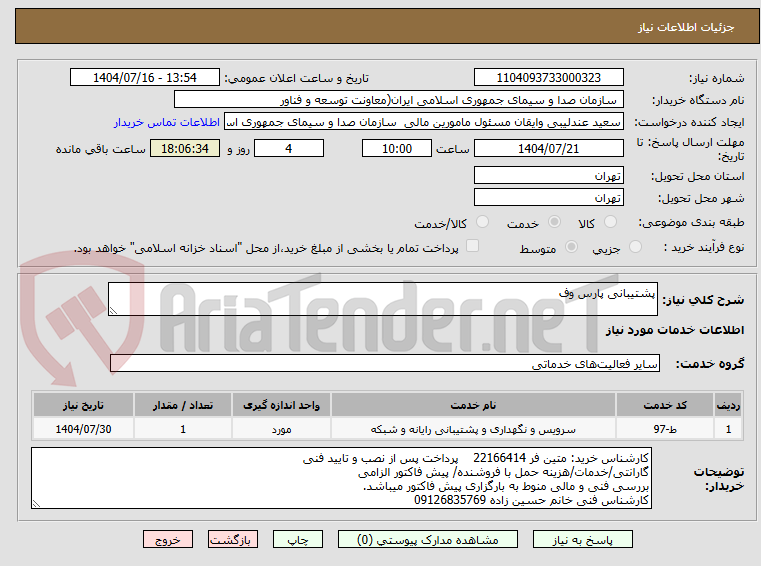Image resolution: width=761 pixels, height=566 pixels.
Task: Click the شهر محل تحویل field
Action: (x=548, y=198)
